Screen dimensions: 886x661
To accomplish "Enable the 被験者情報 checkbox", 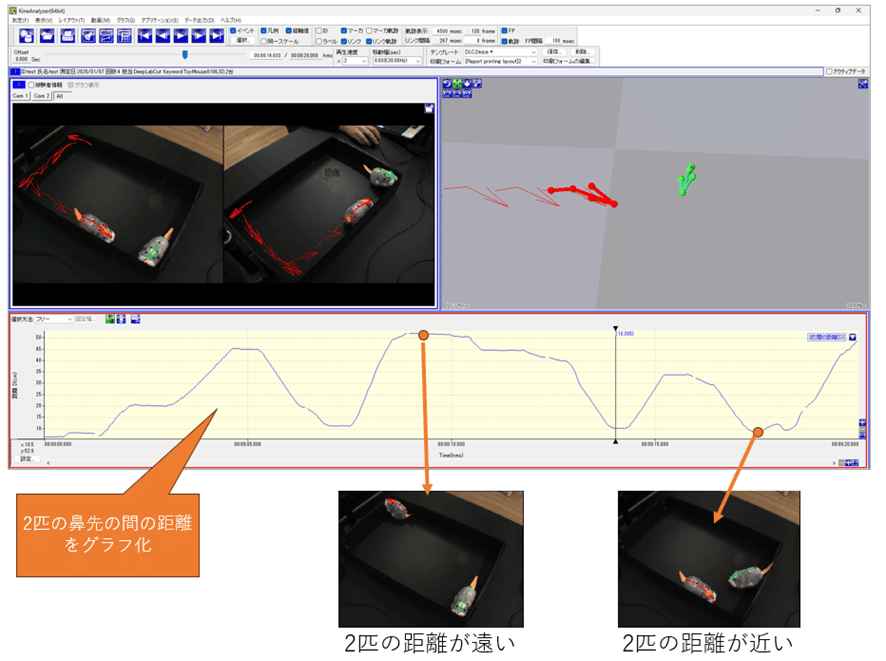I will click(32, 85).
